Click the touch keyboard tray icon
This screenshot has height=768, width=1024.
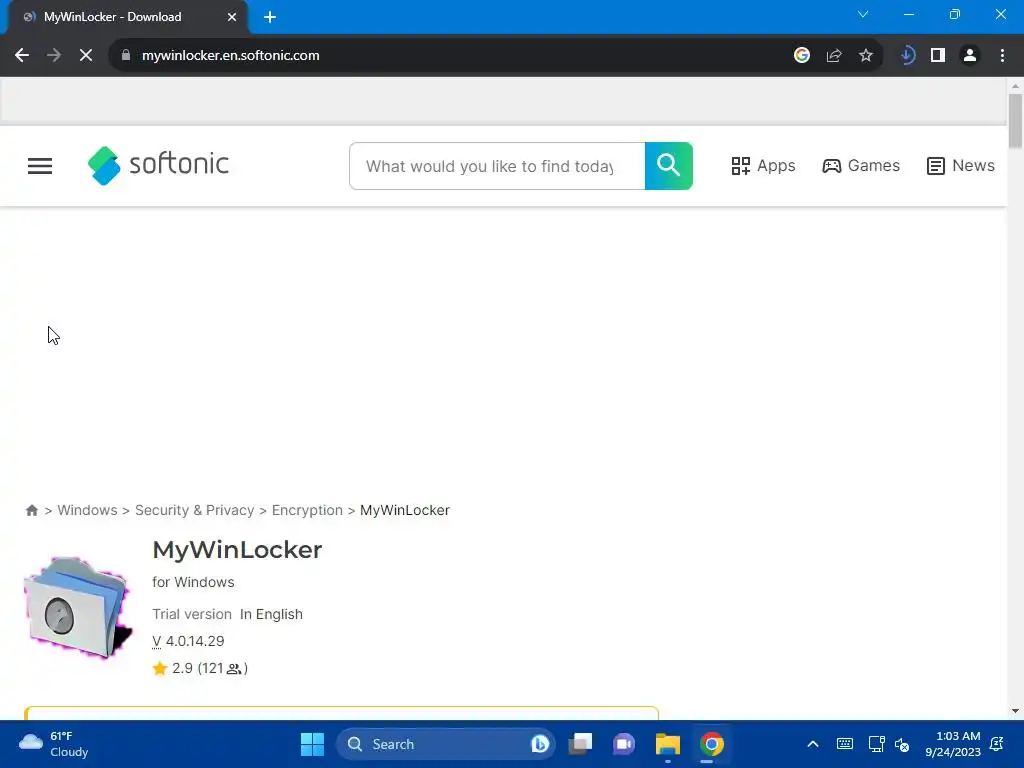(x=844, y=744)
